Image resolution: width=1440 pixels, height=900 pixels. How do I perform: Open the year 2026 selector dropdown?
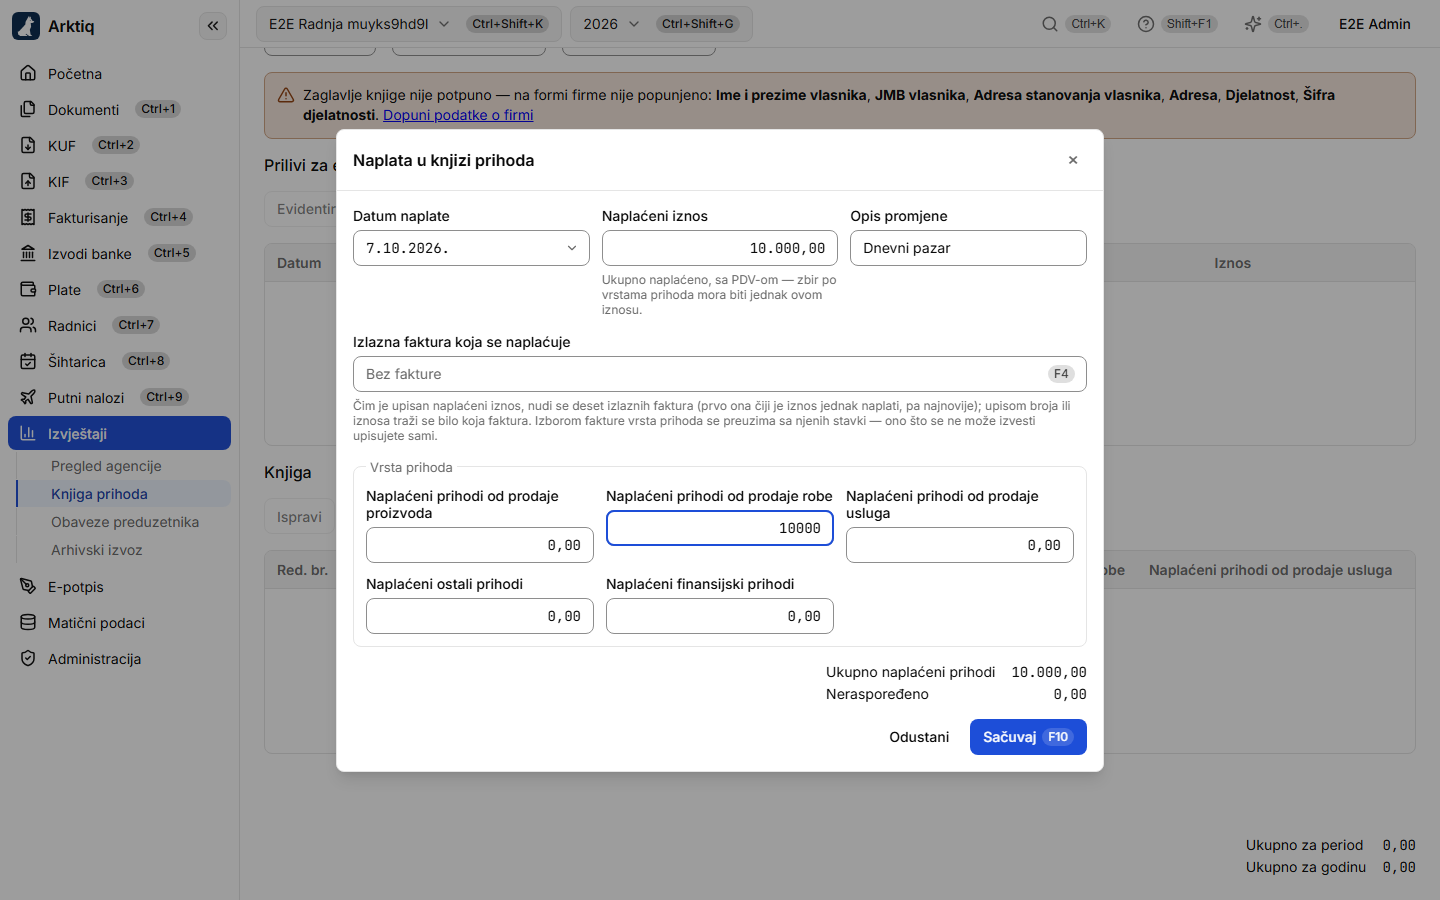pyautogui.click(x=661, y=24)
